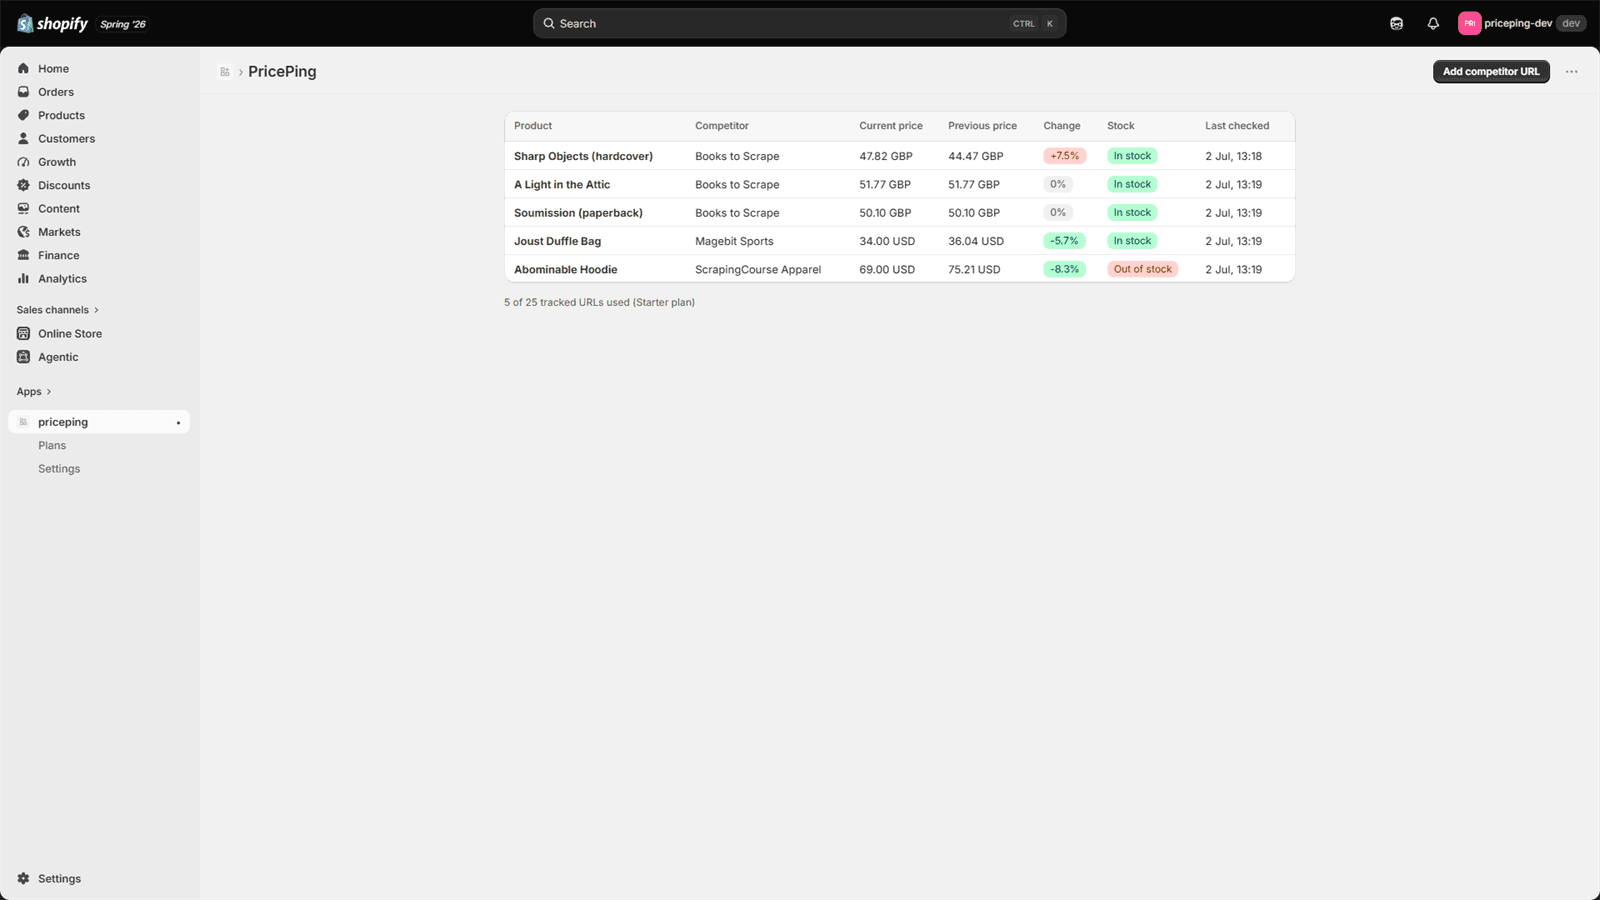
Task: Expand the Apps section
Action: point(34,392)
